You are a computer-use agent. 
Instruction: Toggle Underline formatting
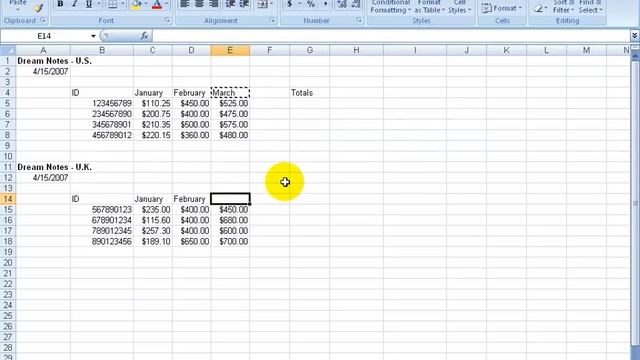pos(89,4)
